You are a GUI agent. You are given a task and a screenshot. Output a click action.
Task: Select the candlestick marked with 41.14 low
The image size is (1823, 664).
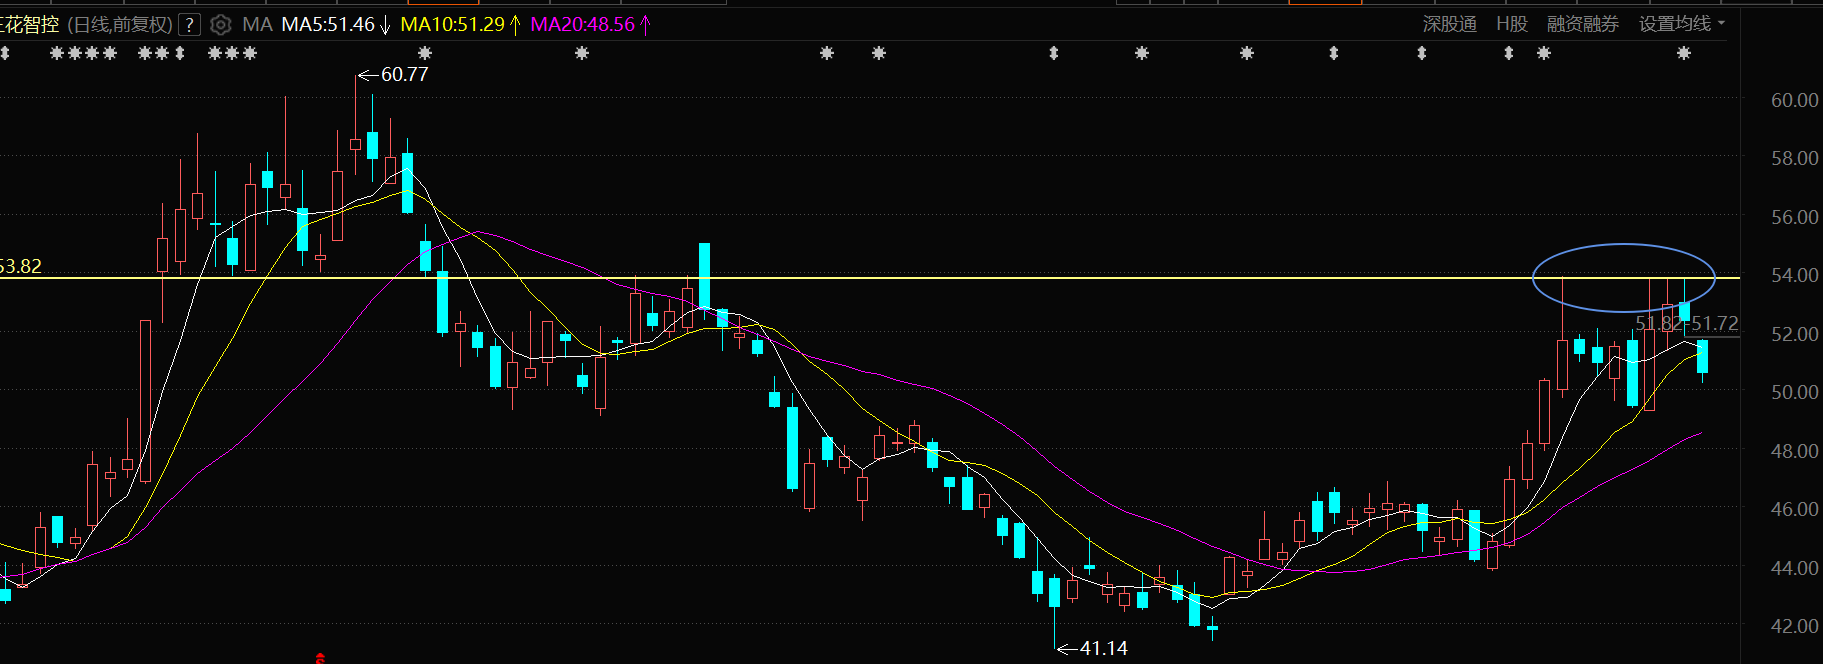click(x=1054, y=611)
